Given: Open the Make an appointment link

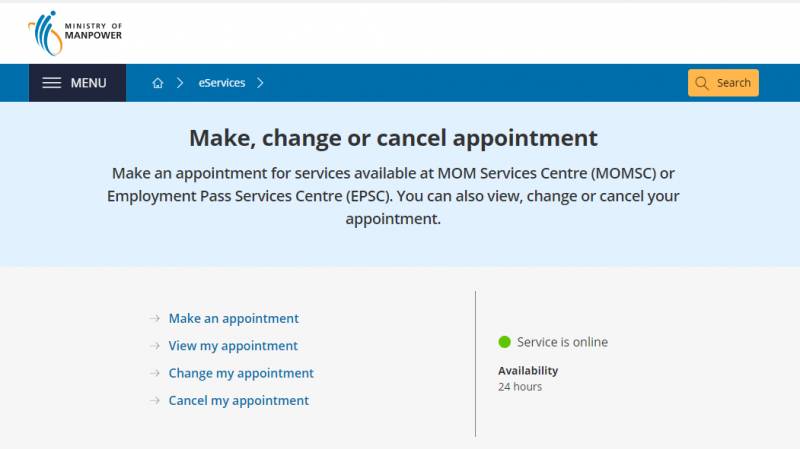Looking at the screenshot, I should pos(233,319).
